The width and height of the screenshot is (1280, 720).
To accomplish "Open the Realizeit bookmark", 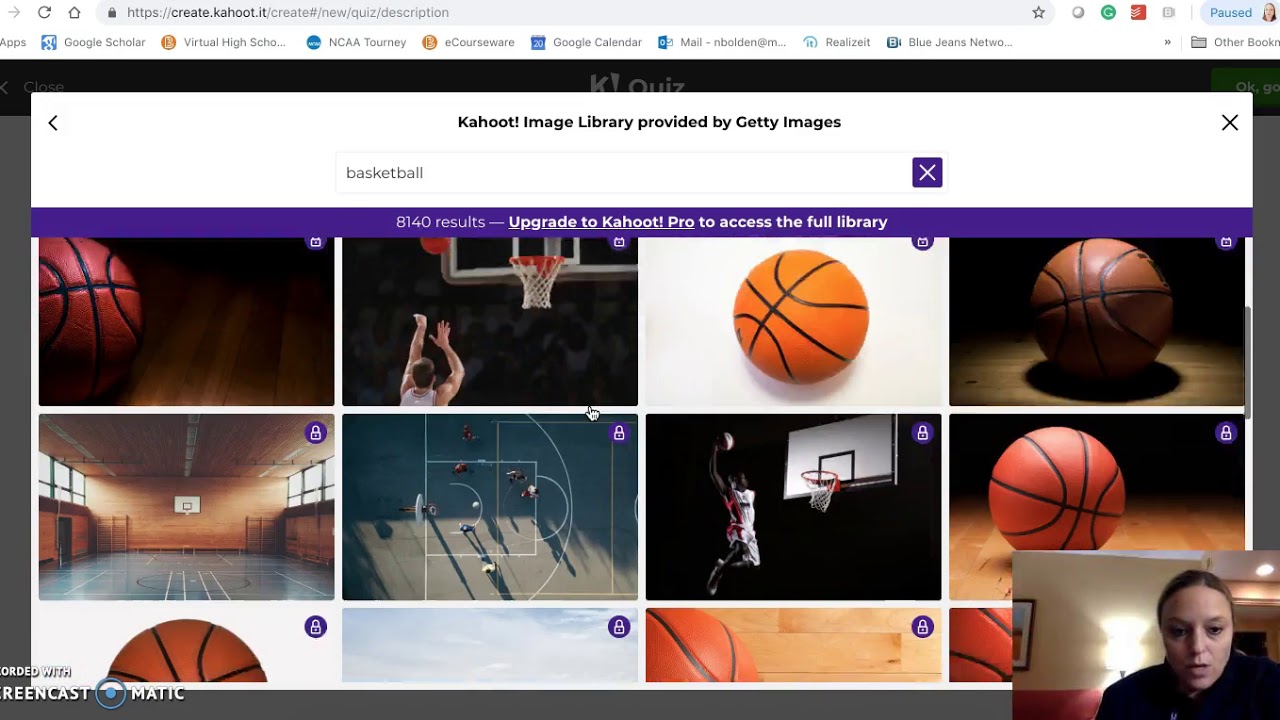I will coord(836,42).
